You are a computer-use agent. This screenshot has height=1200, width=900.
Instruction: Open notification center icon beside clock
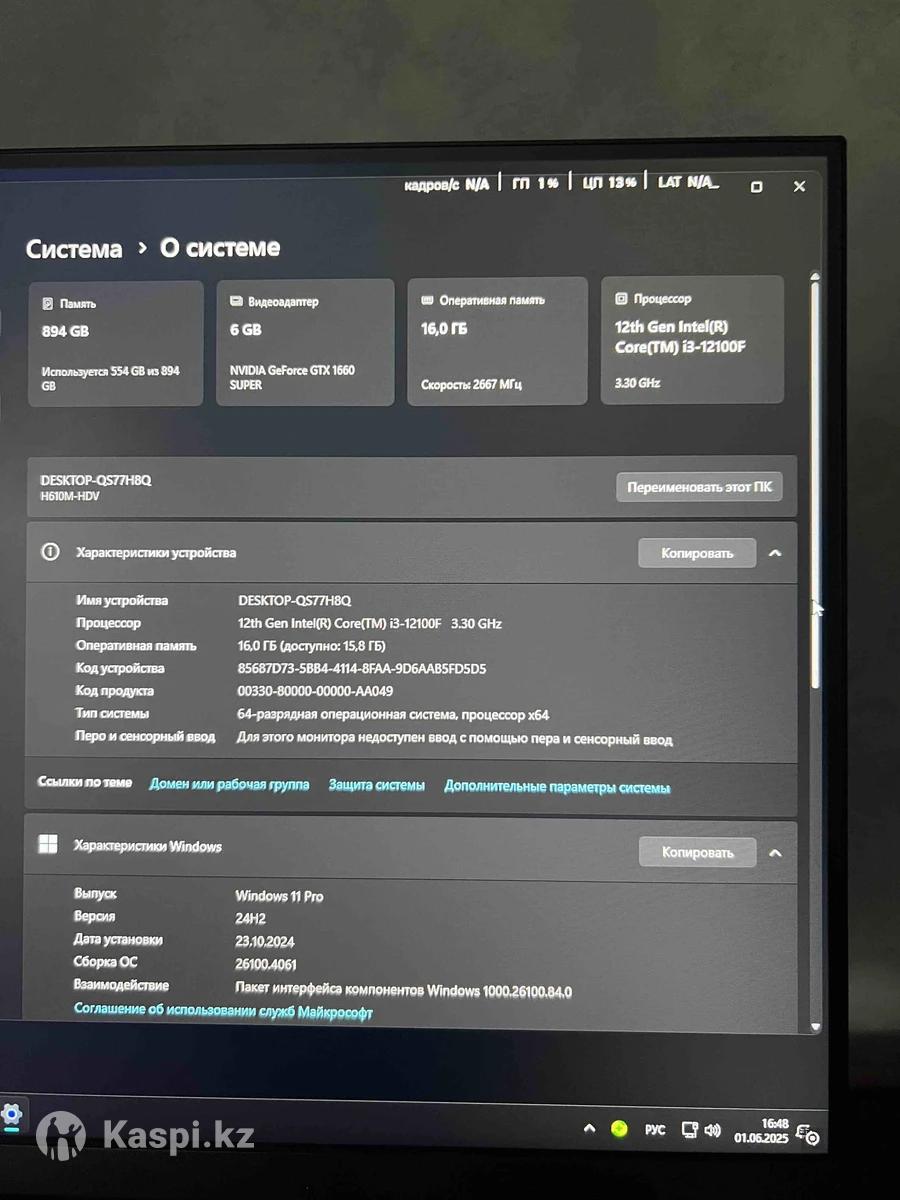[810, 1133]
